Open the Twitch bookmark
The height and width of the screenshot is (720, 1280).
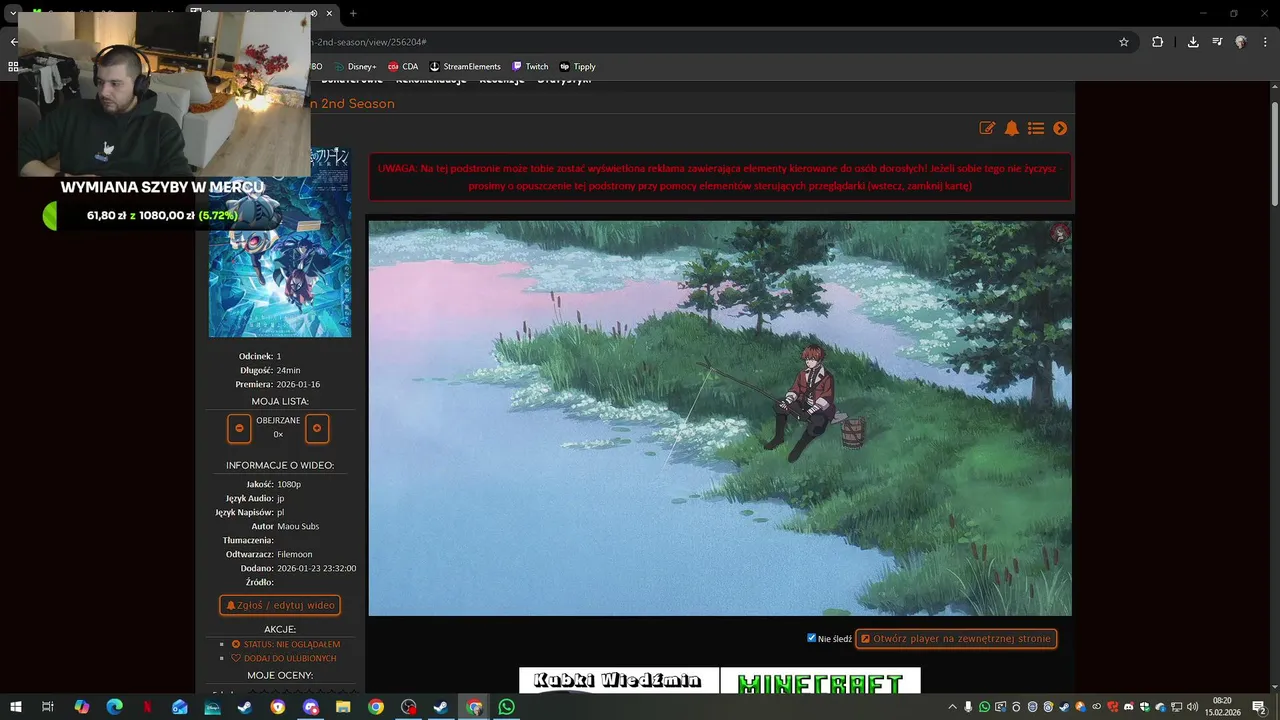coord(530,67)
